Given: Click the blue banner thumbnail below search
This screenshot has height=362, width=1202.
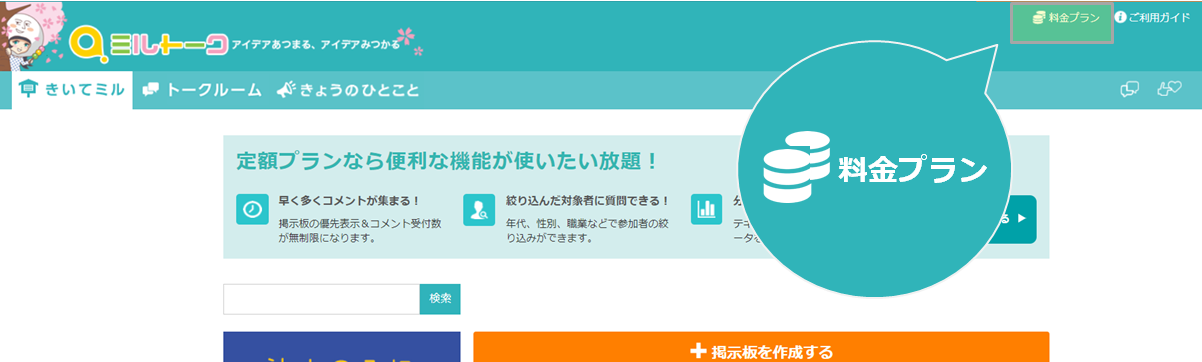Looking at the screenshot, I should point(342,347).
